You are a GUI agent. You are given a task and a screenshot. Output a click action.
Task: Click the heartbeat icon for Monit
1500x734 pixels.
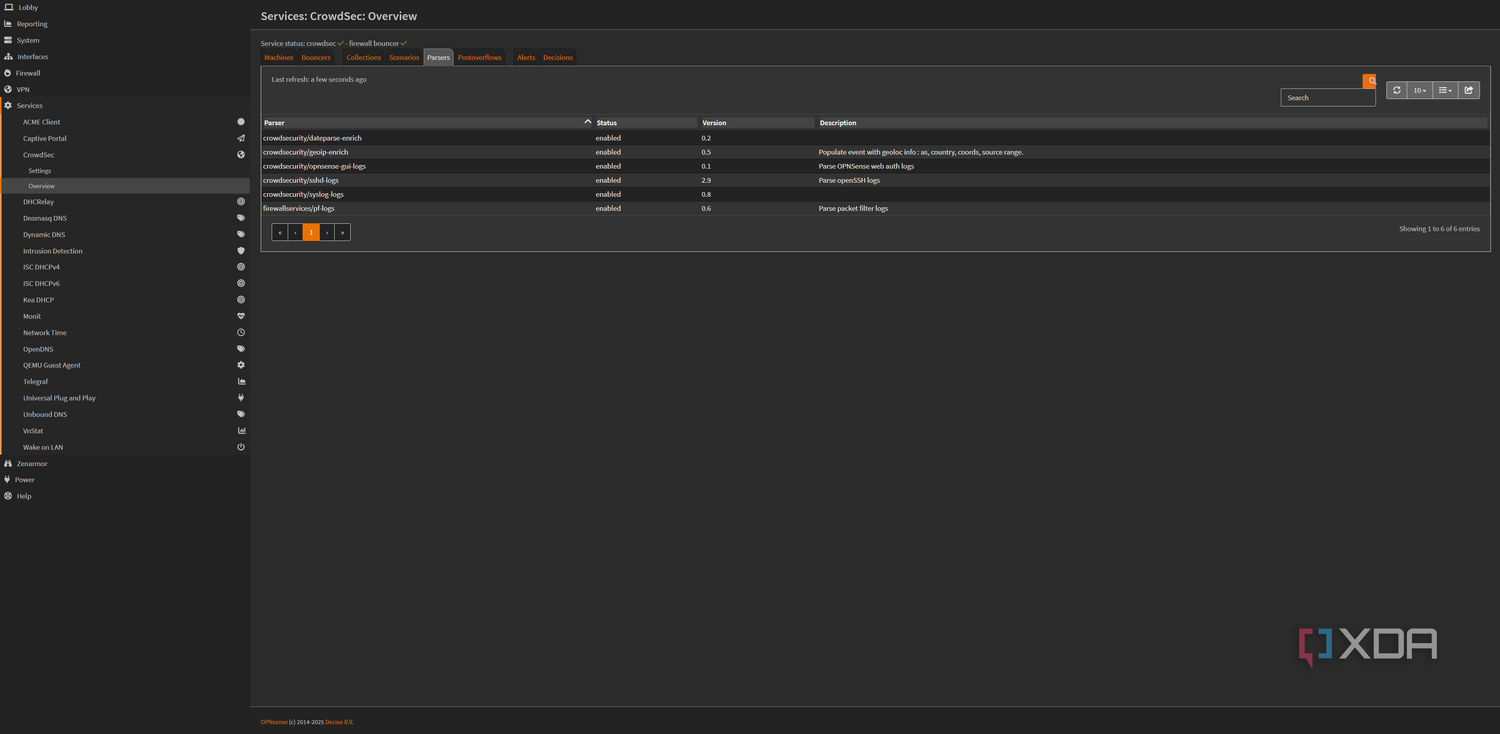coord(241,316)
